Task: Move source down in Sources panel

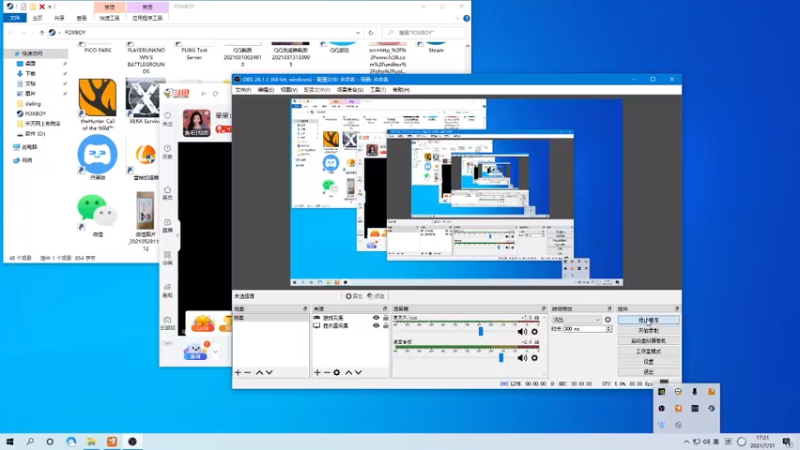Action: click(x=359, y=372)
